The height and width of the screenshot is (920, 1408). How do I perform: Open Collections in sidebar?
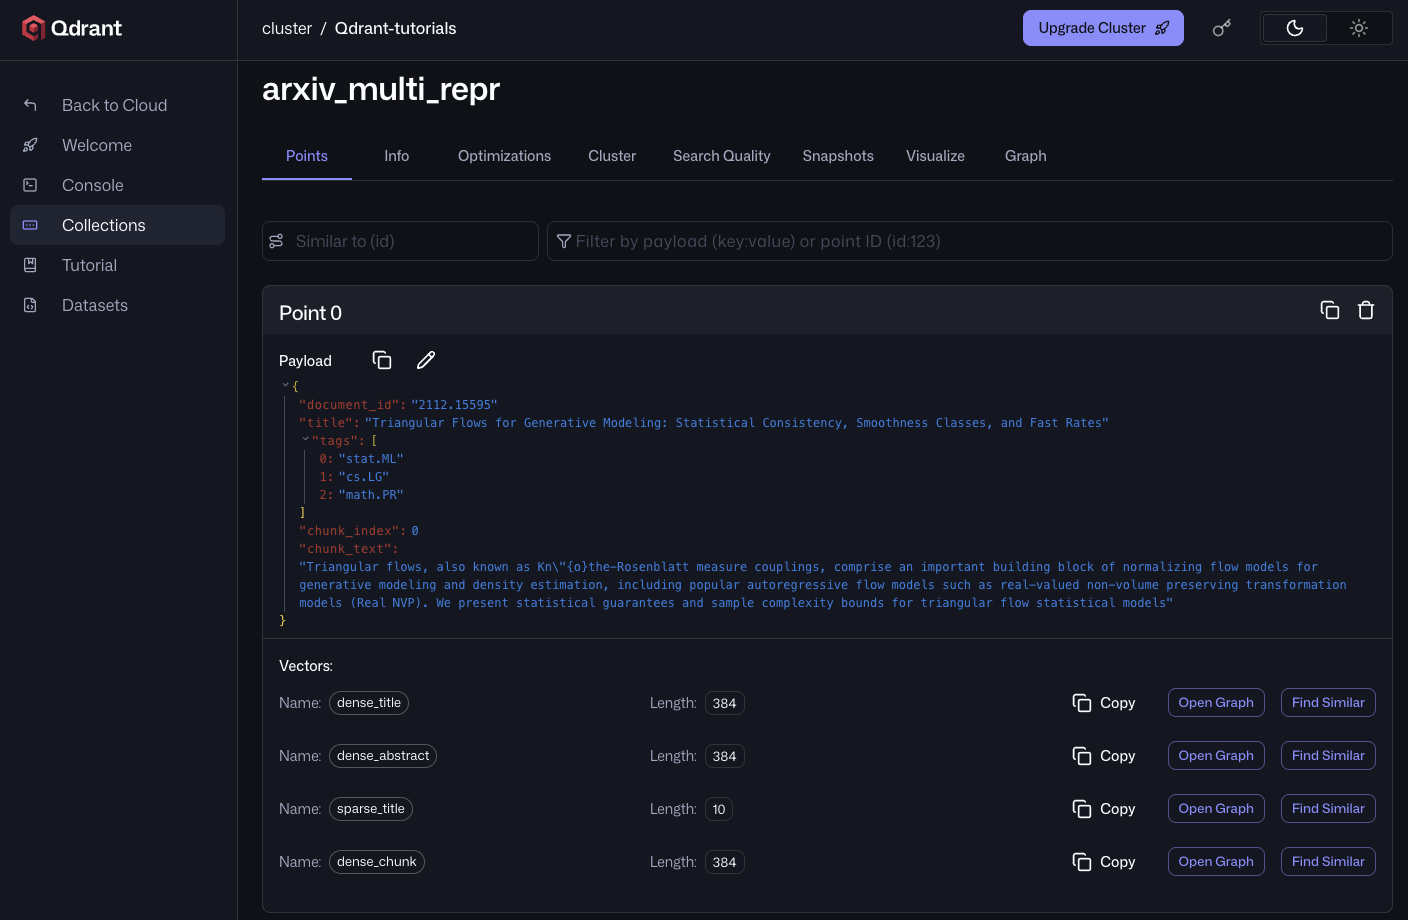(x=117, y=225)
